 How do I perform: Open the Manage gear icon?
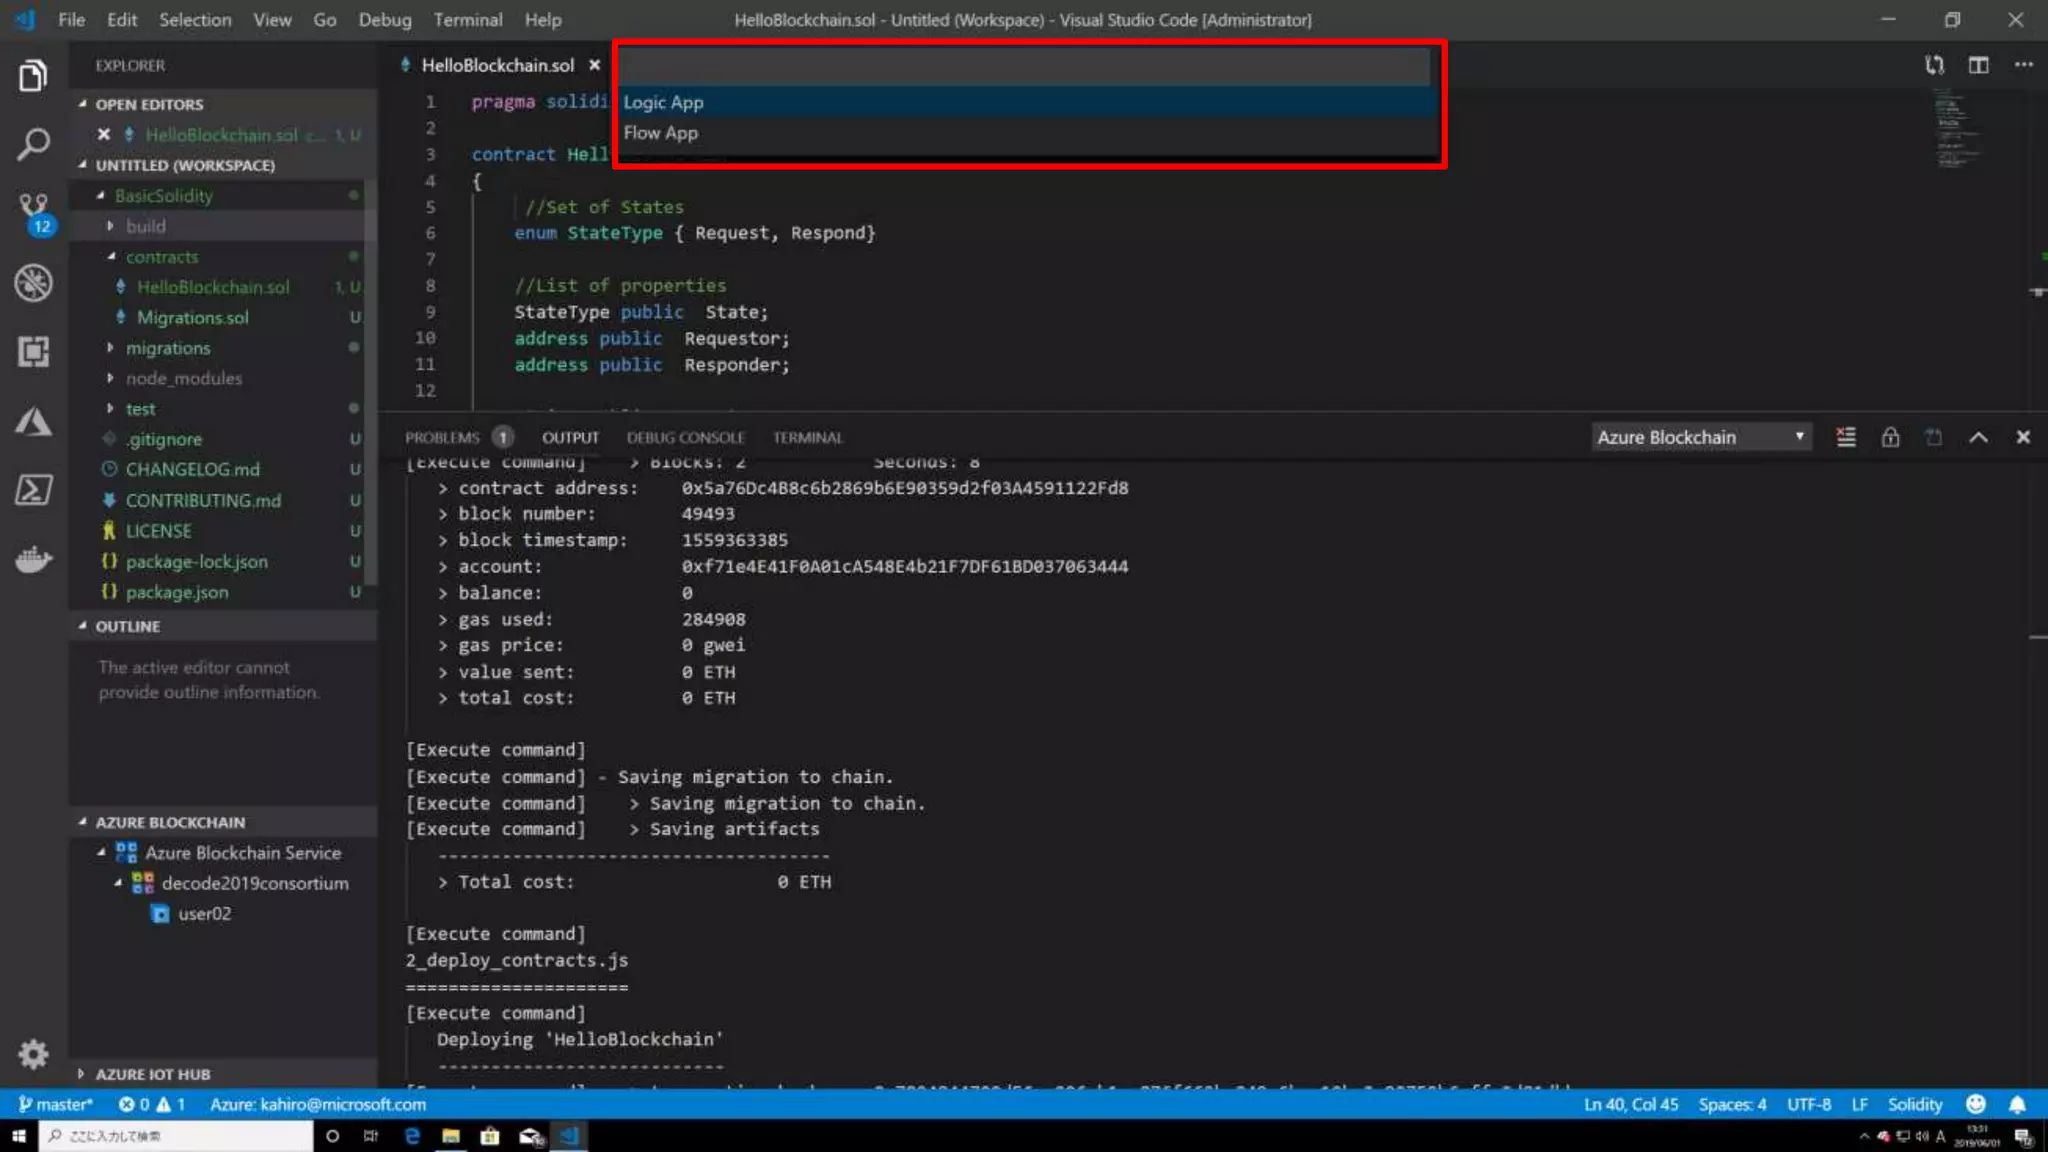pos(33,1053)
